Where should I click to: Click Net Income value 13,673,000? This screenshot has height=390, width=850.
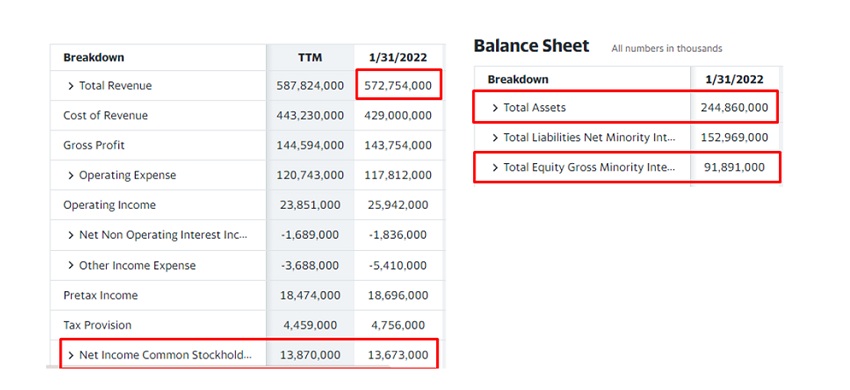(x=398, y=355)
